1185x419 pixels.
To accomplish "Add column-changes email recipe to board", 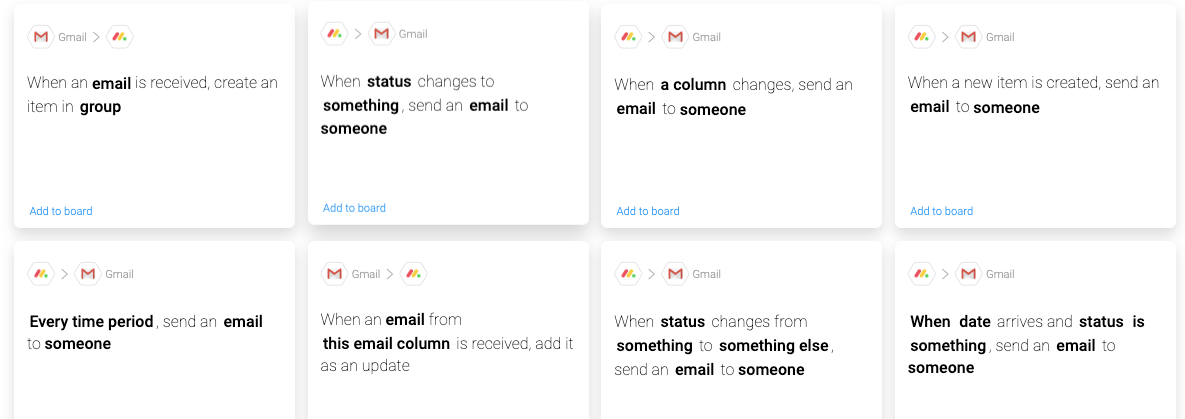I will click(x=648, y=211).
